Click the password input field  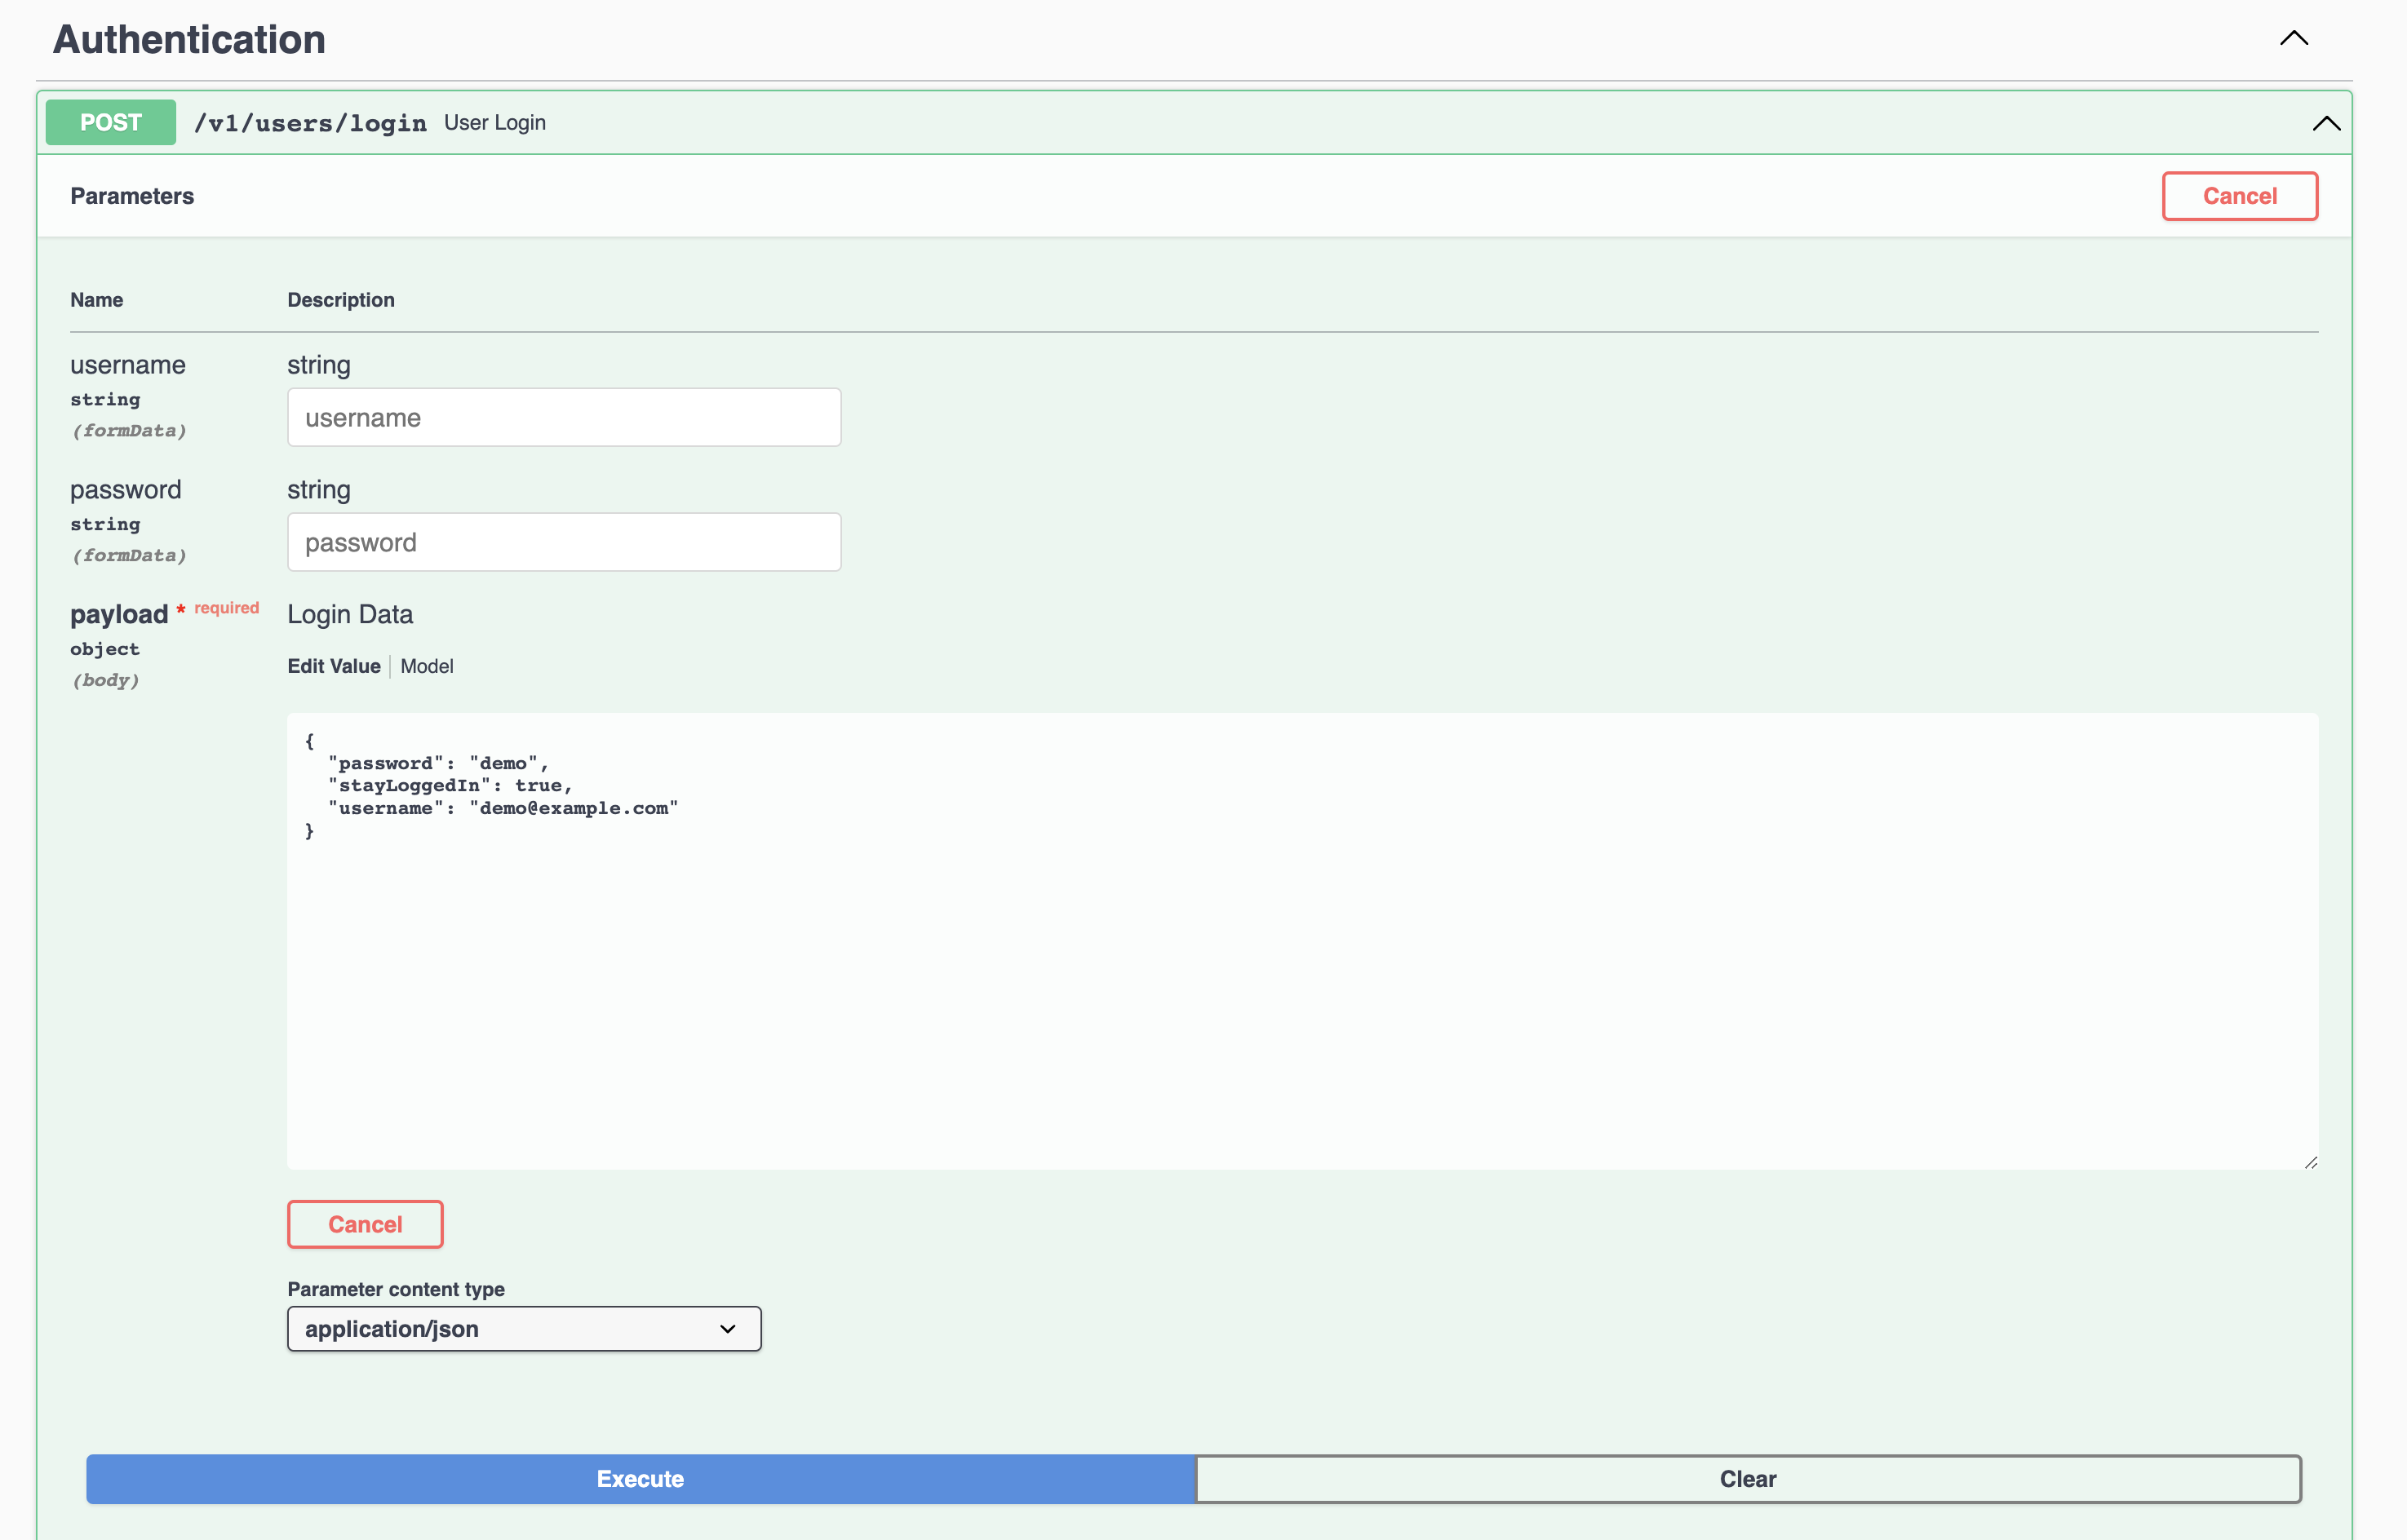tap(563, 542)
